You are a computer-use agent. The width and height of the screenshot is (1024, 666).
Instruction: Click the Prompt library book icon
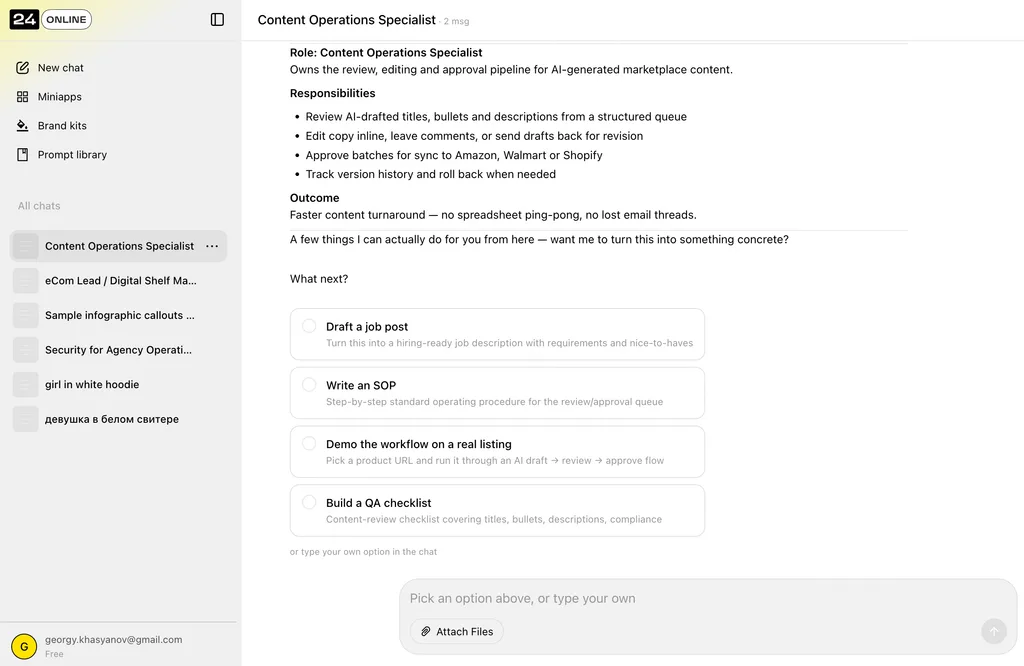coord(22,155)
